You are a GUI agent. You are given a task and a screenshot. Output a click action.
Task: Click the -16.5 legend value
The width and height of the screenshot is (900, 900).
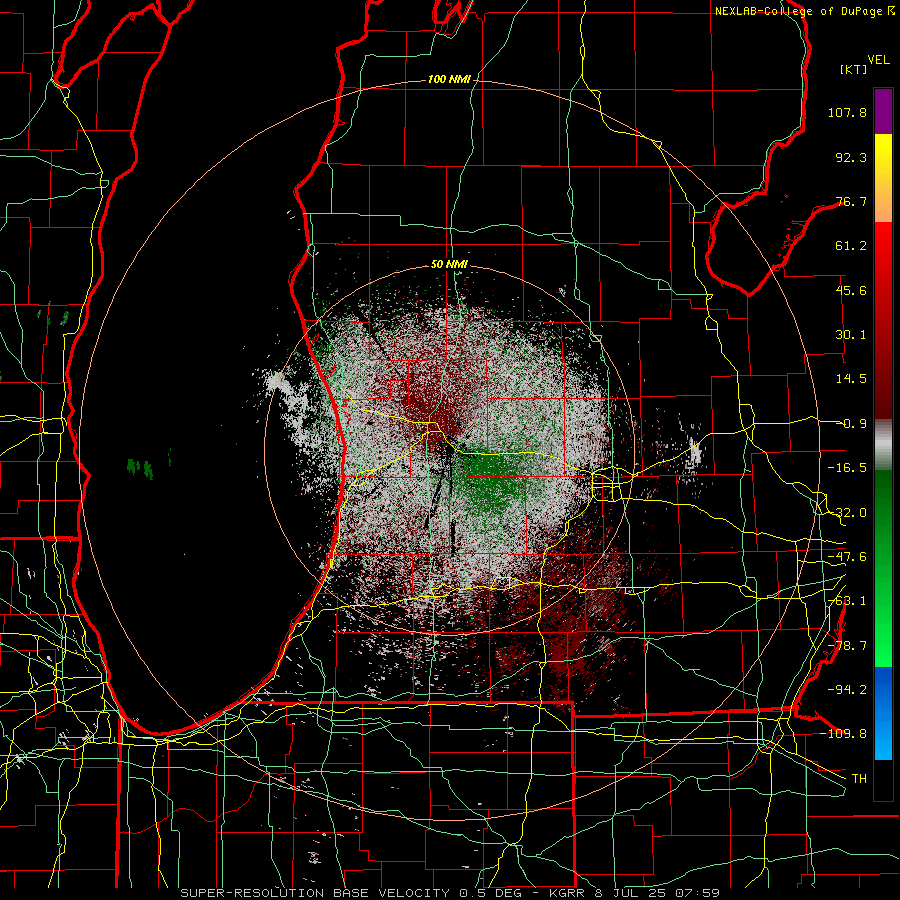click(x=847, y=468)
